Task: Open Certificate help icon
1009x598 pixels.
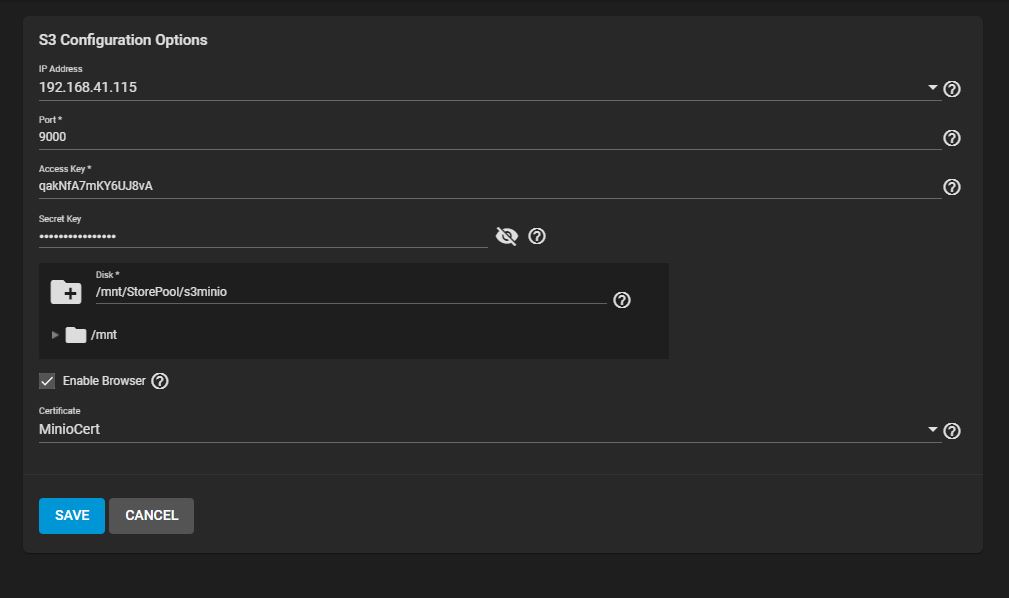Action: click(x=952, y=431)
